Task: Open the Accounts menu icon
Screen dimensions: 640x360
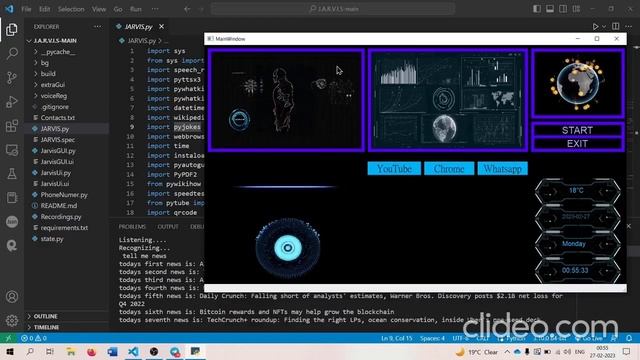Action: tap(12, 297)
